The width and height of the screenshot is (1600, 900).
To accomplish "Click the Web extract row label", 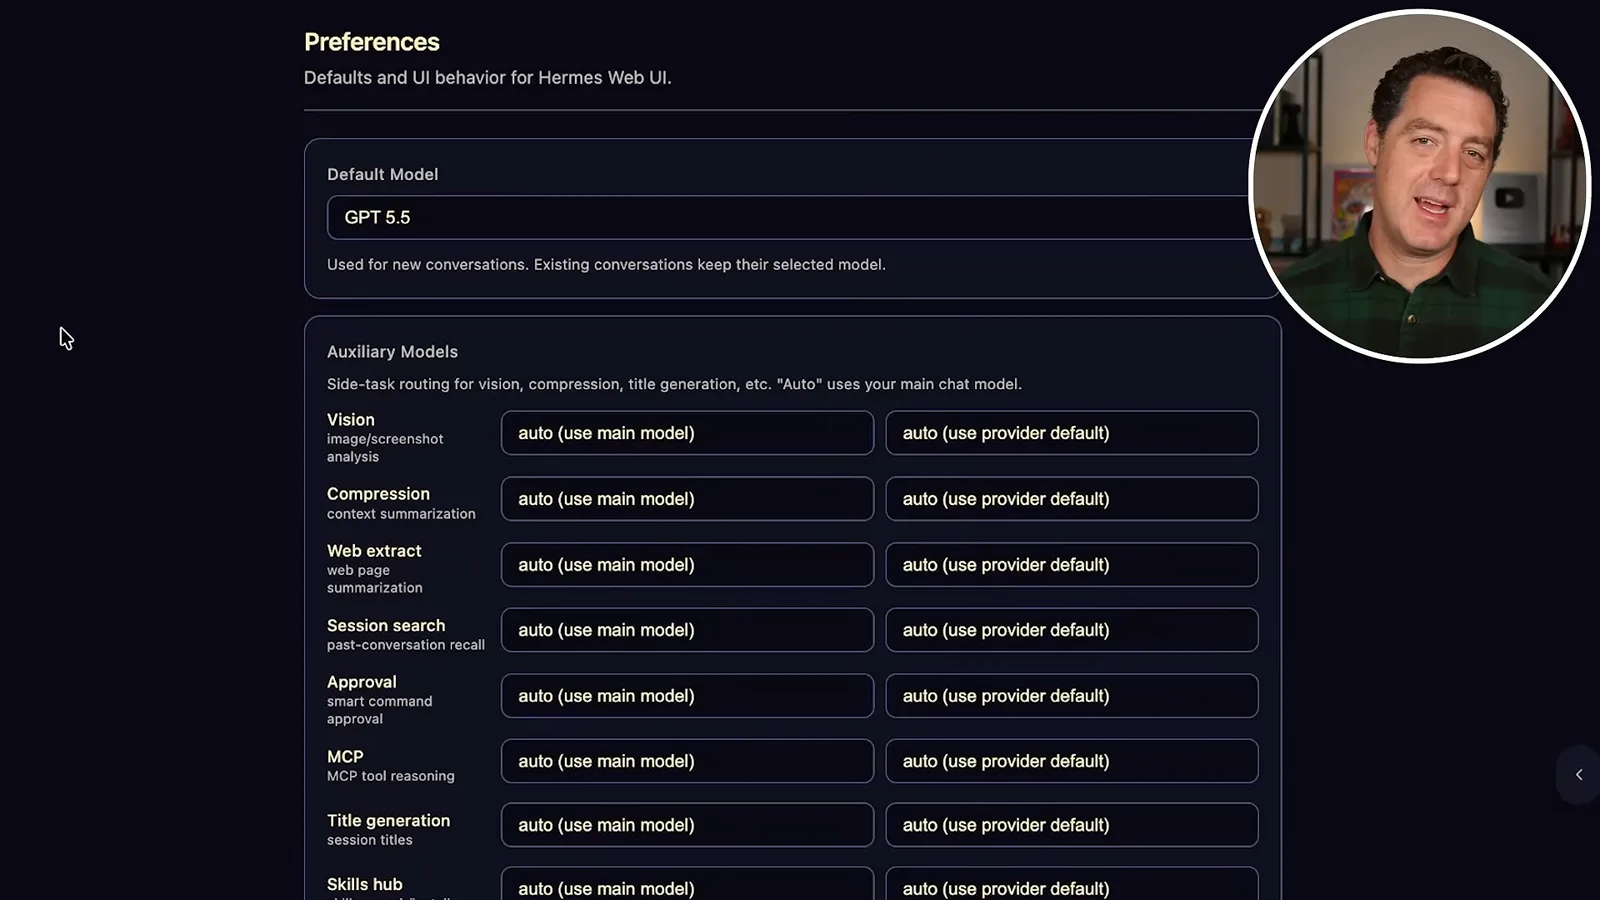I will 374,551.
